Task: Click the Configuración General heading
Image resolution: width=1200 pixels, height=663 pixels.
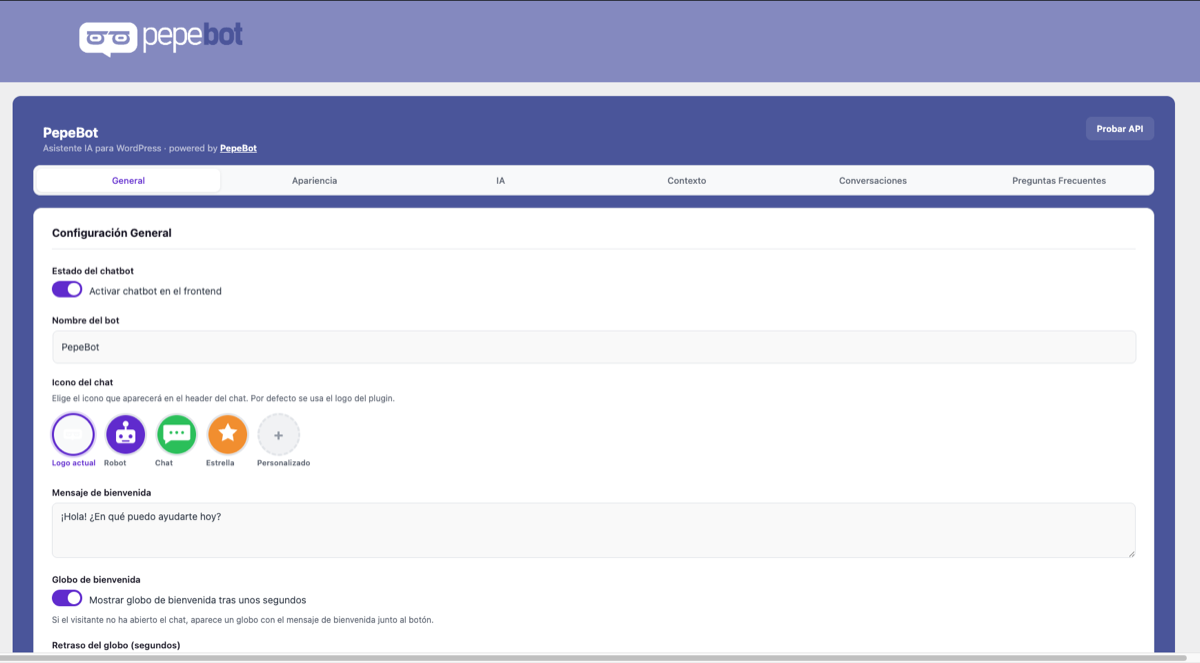Action: (x=112, y=233)
